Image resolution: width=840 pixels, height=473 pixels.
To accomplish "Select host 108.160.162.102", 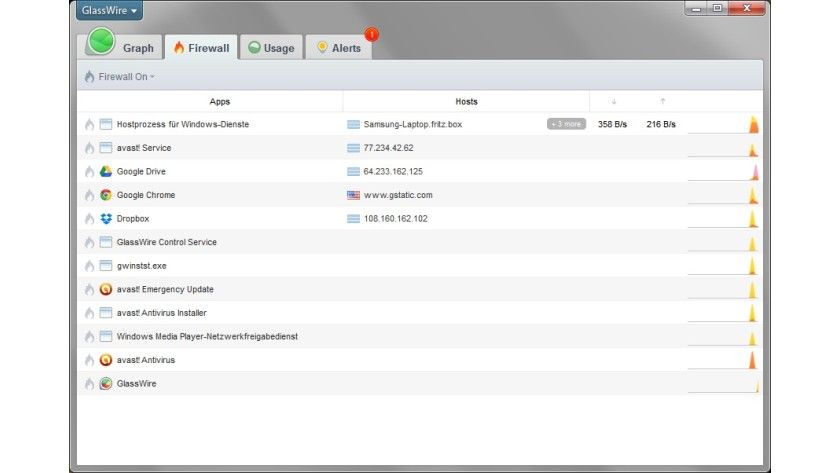I will [395, 219].
